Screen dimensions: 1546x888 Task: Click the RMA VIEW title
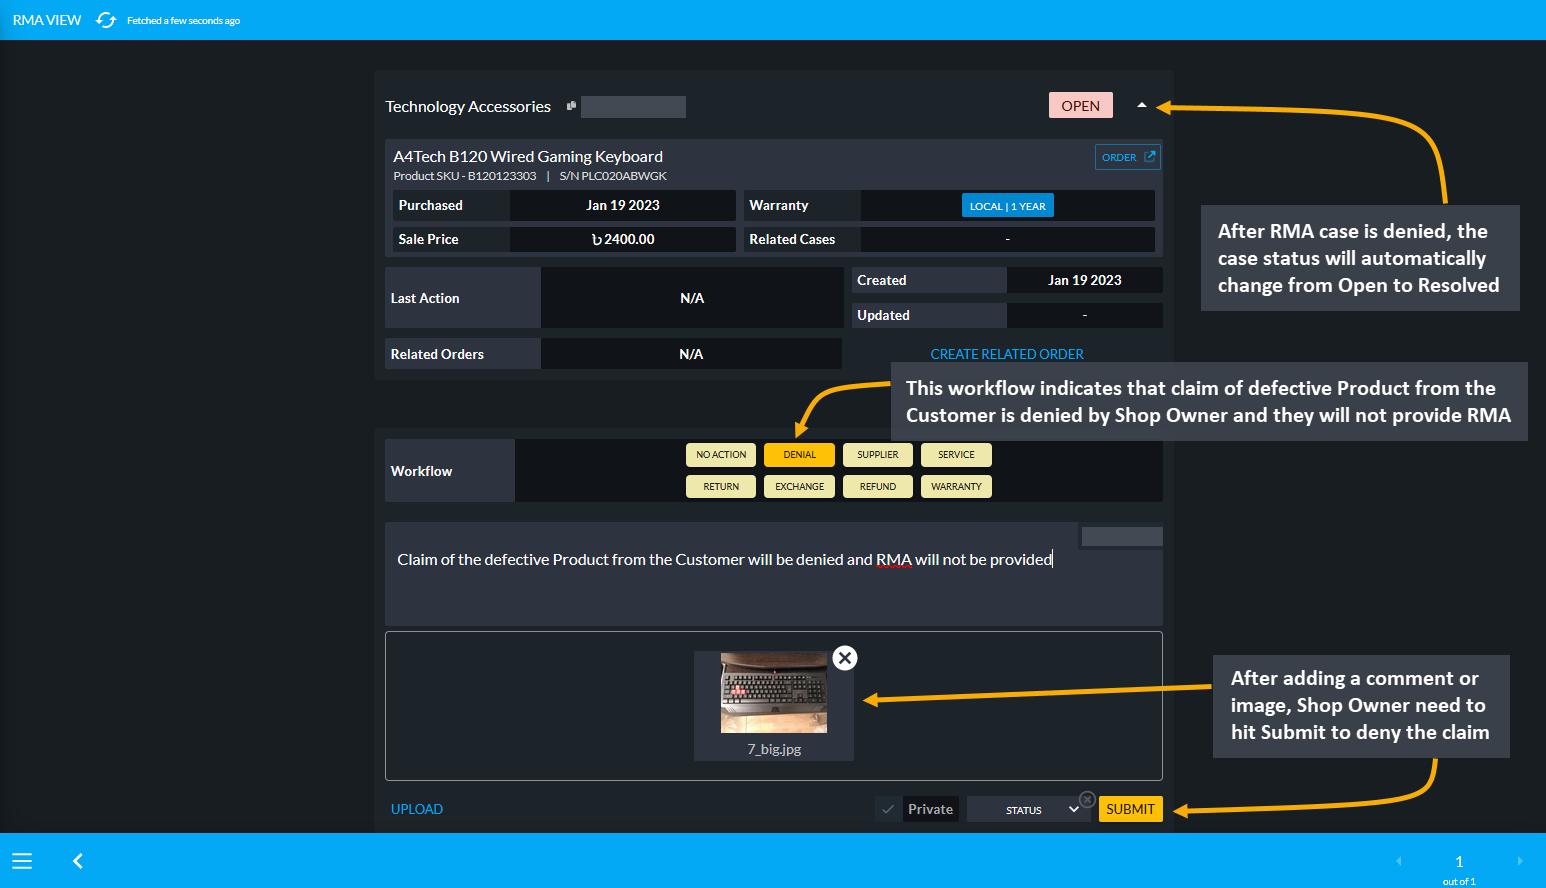tap(47, 20)
